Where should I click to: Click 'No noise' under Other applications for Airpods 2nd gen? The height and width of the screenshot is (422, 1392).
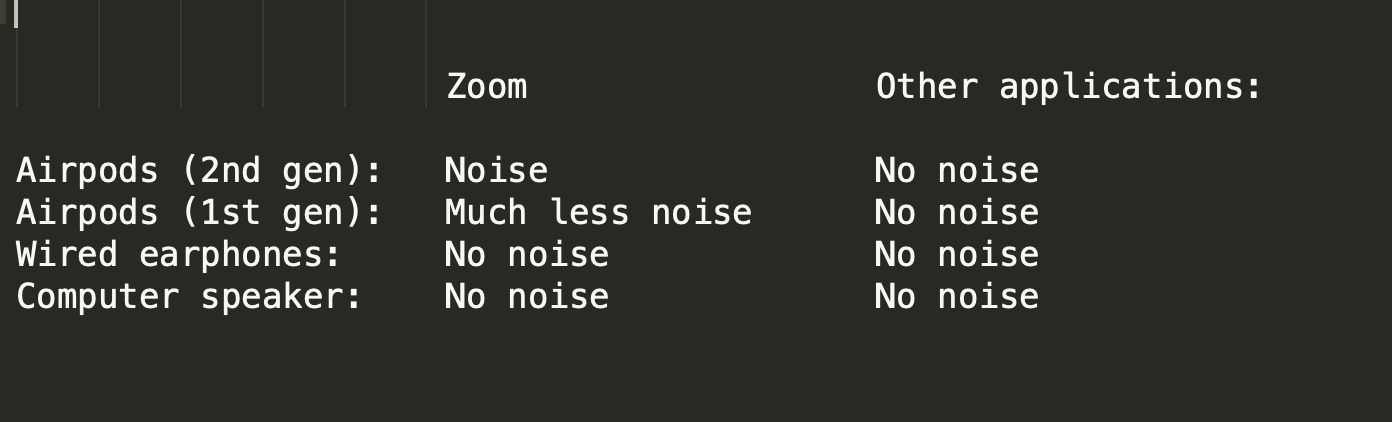(x=957, y=171)
